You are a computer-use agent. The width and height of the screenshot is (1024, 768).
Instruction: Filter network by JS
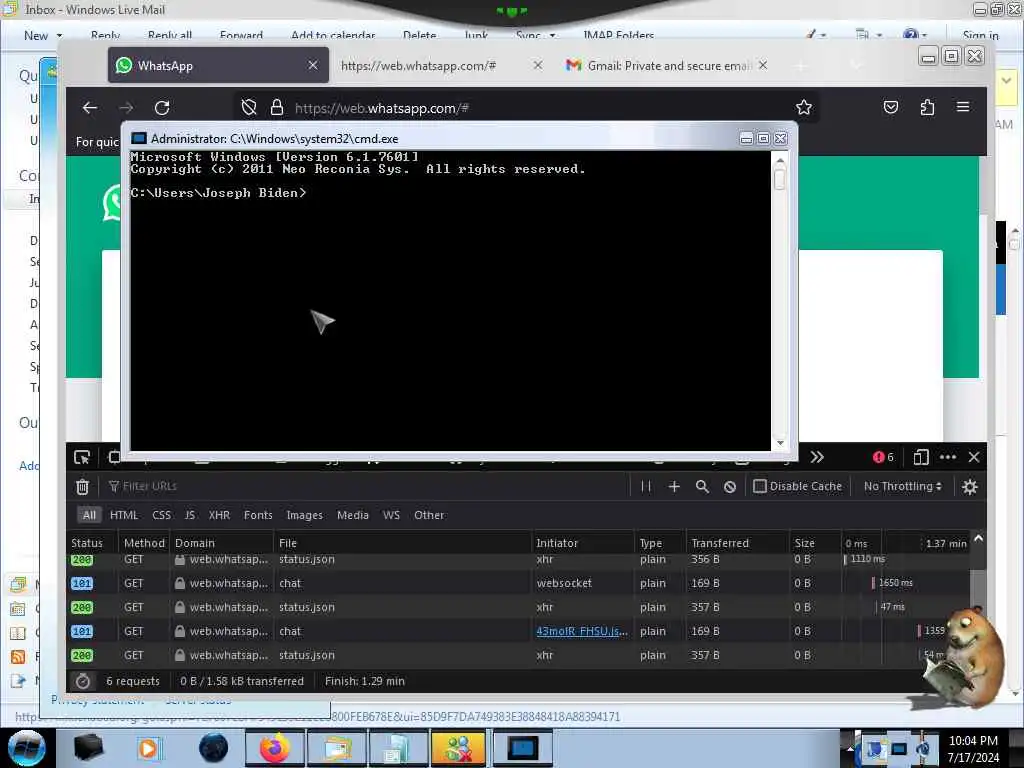point(189,515)
